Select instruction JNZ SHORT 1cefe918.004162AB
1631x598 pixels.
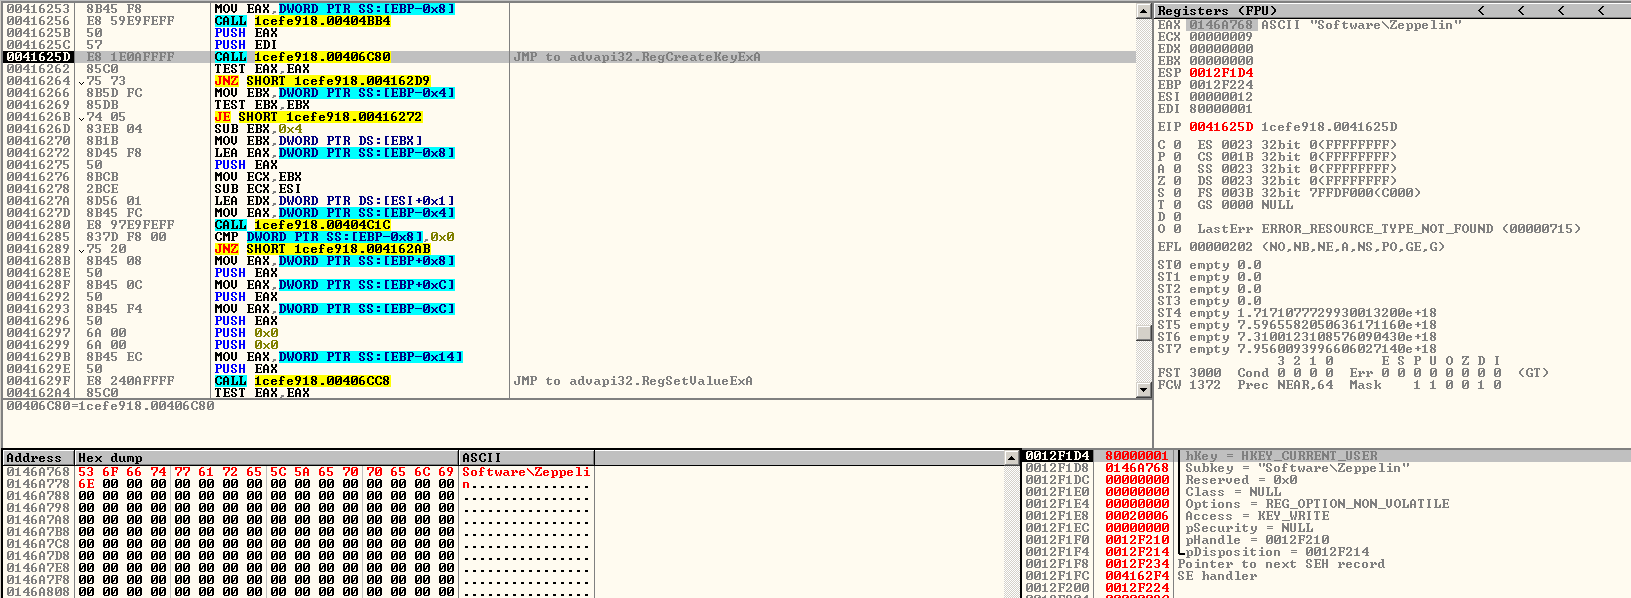coord(322,249)
